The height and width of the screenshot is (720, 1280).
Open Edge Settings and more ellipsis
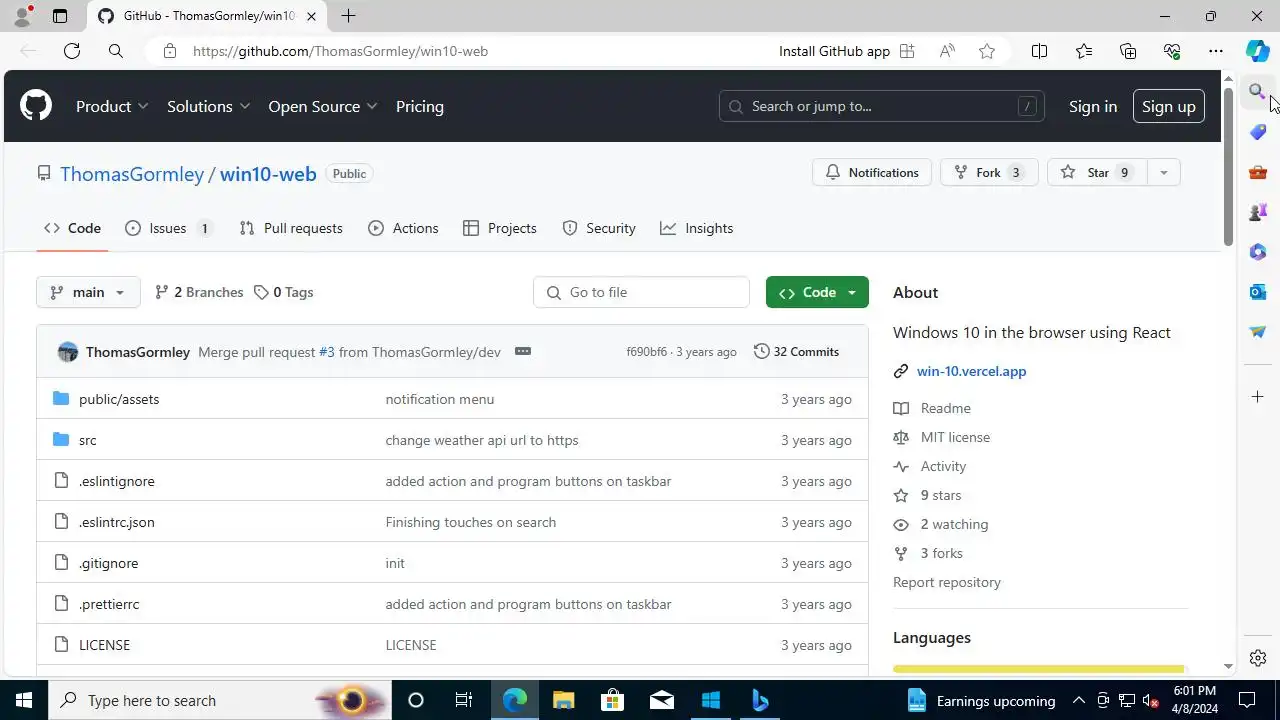[x=1216, y=51]
